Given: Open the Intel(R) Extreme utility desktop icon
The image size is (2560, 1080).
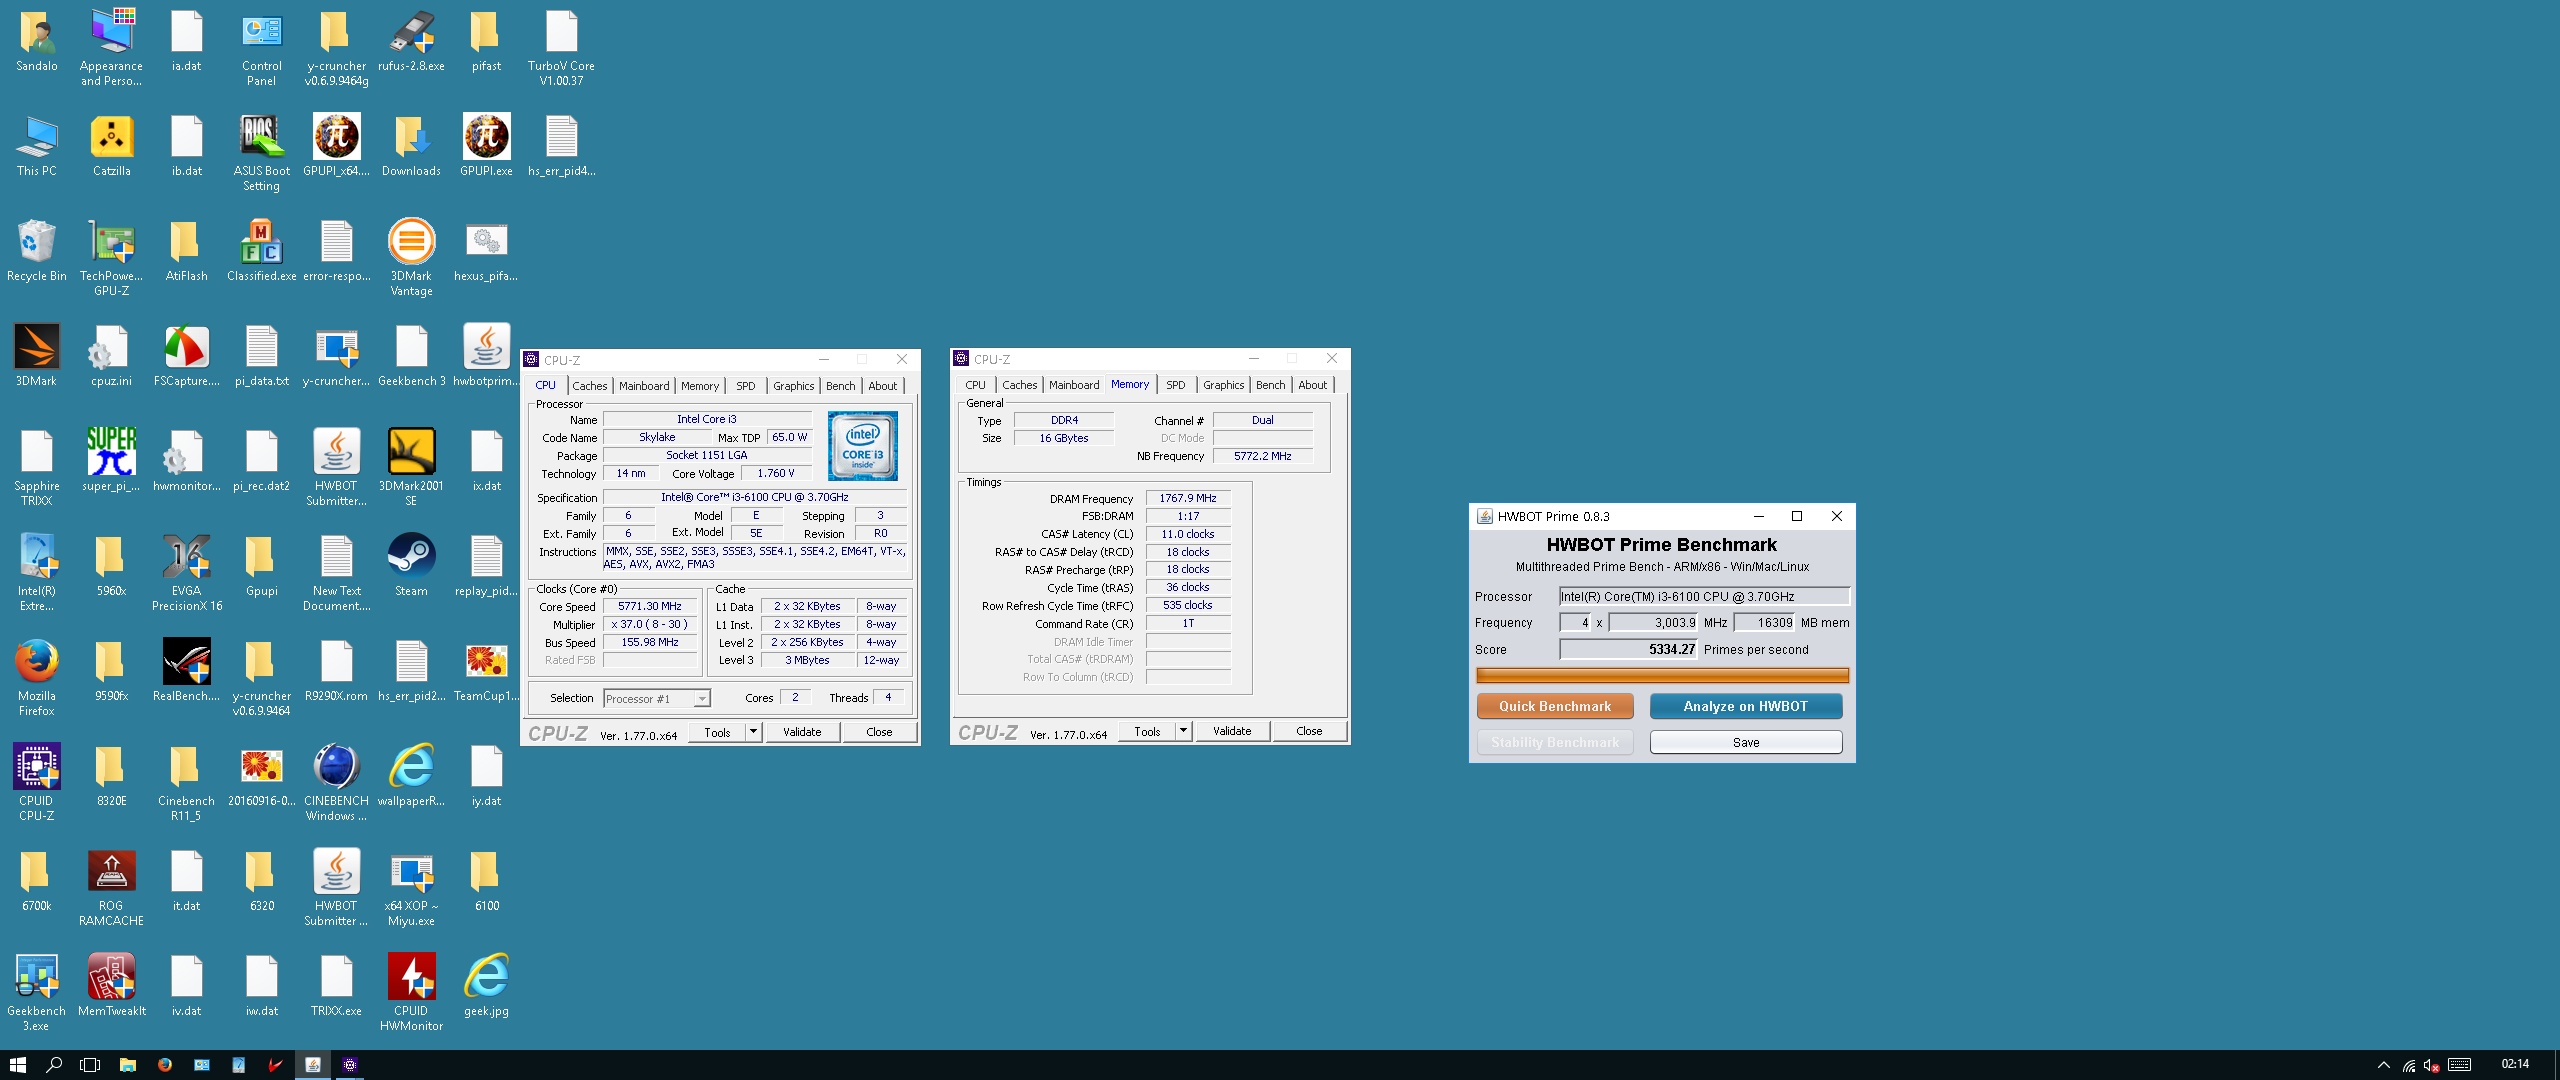Looking at the screenshot, I should click(x=37, y=574).
